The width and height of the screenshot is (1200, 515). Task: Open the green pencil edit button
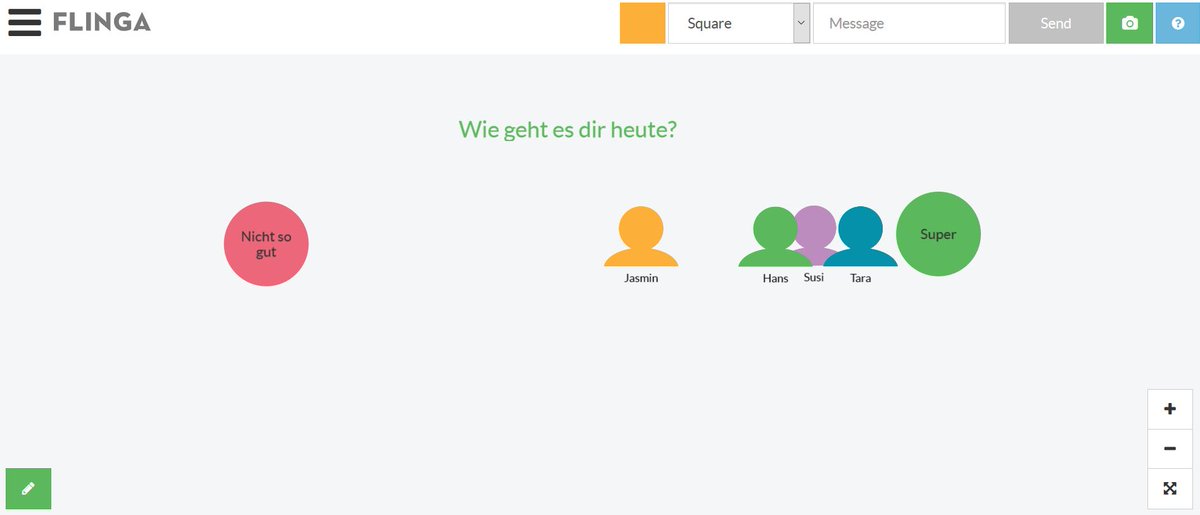[x=28, y=489]
